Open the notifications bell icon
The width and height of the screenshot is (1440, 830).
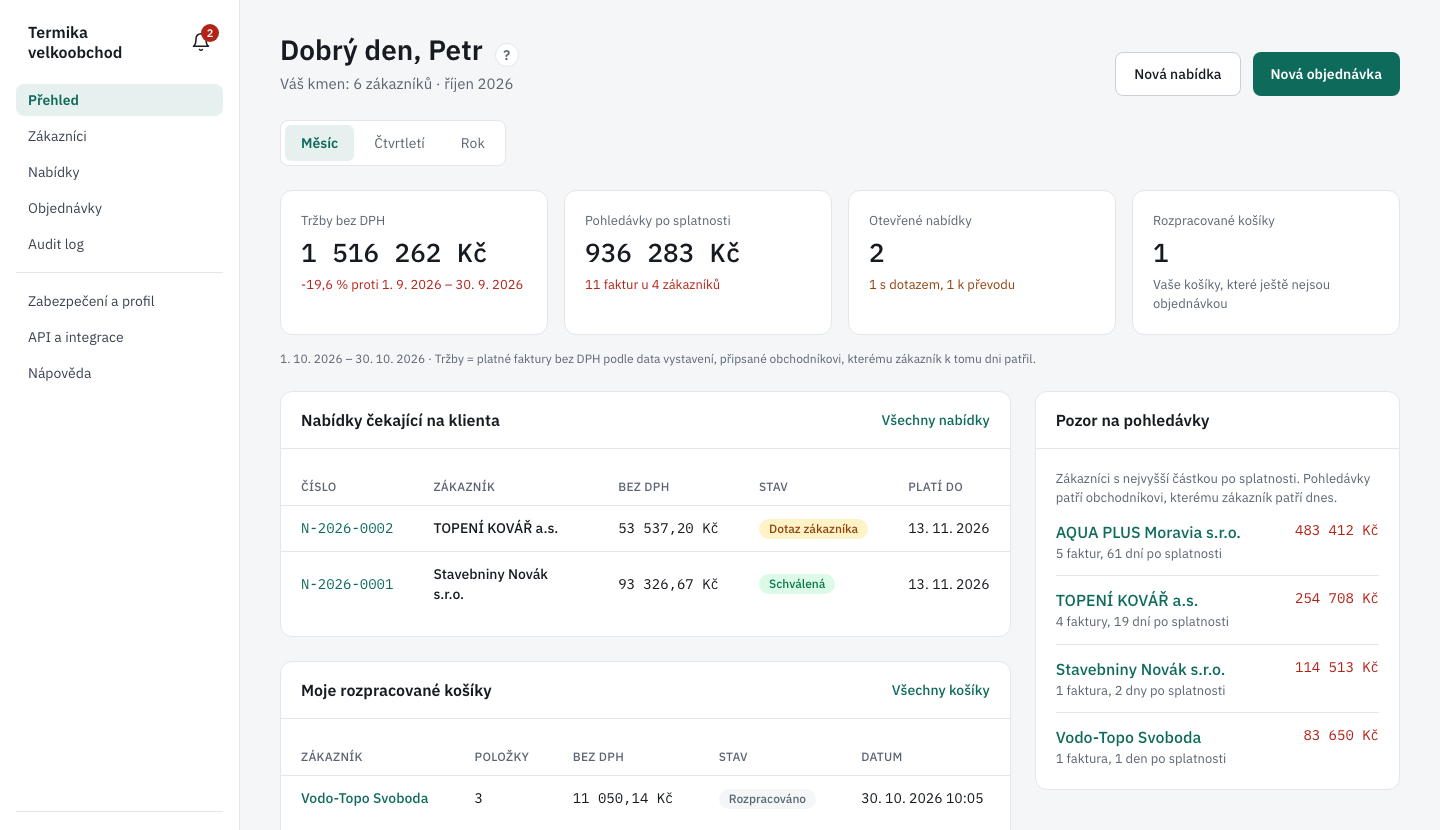point(201,42)
